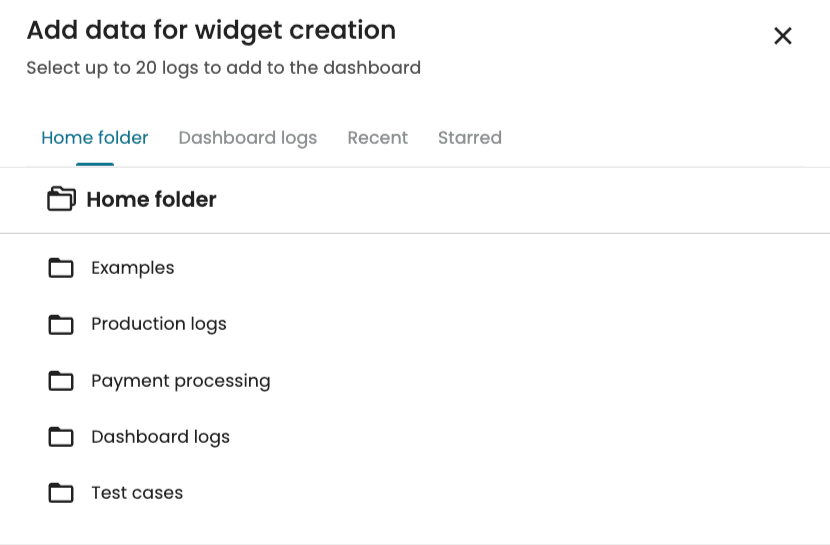The image size is (830, 545).
Task: Click the Payment processing folder icon
Action: (61, 381)
